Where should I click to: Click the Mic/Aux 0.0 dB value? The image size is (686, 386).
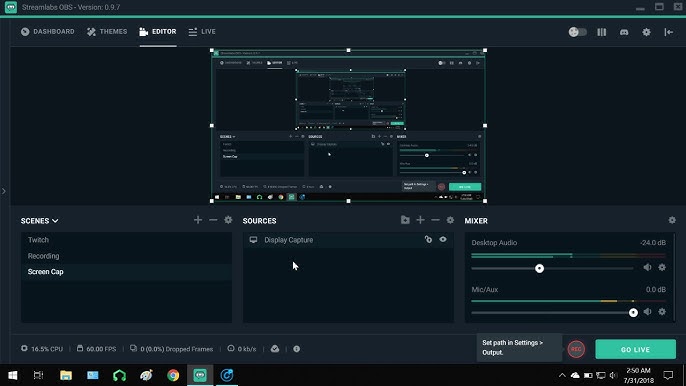click(655, 289)
